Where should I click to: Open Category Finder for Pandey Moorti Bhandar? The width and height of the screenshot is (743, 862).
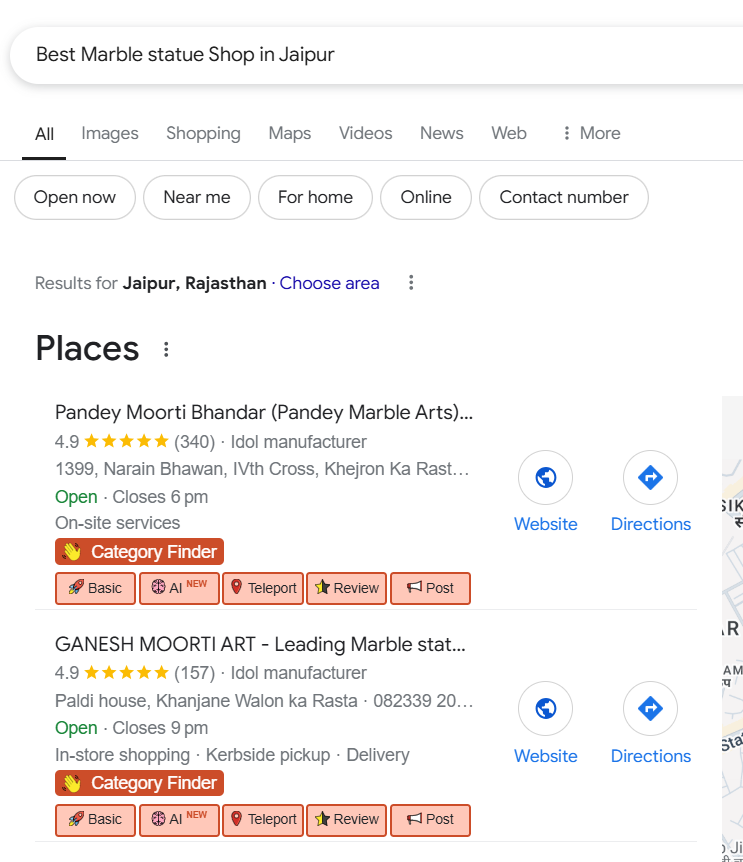[x=140, y=552]
